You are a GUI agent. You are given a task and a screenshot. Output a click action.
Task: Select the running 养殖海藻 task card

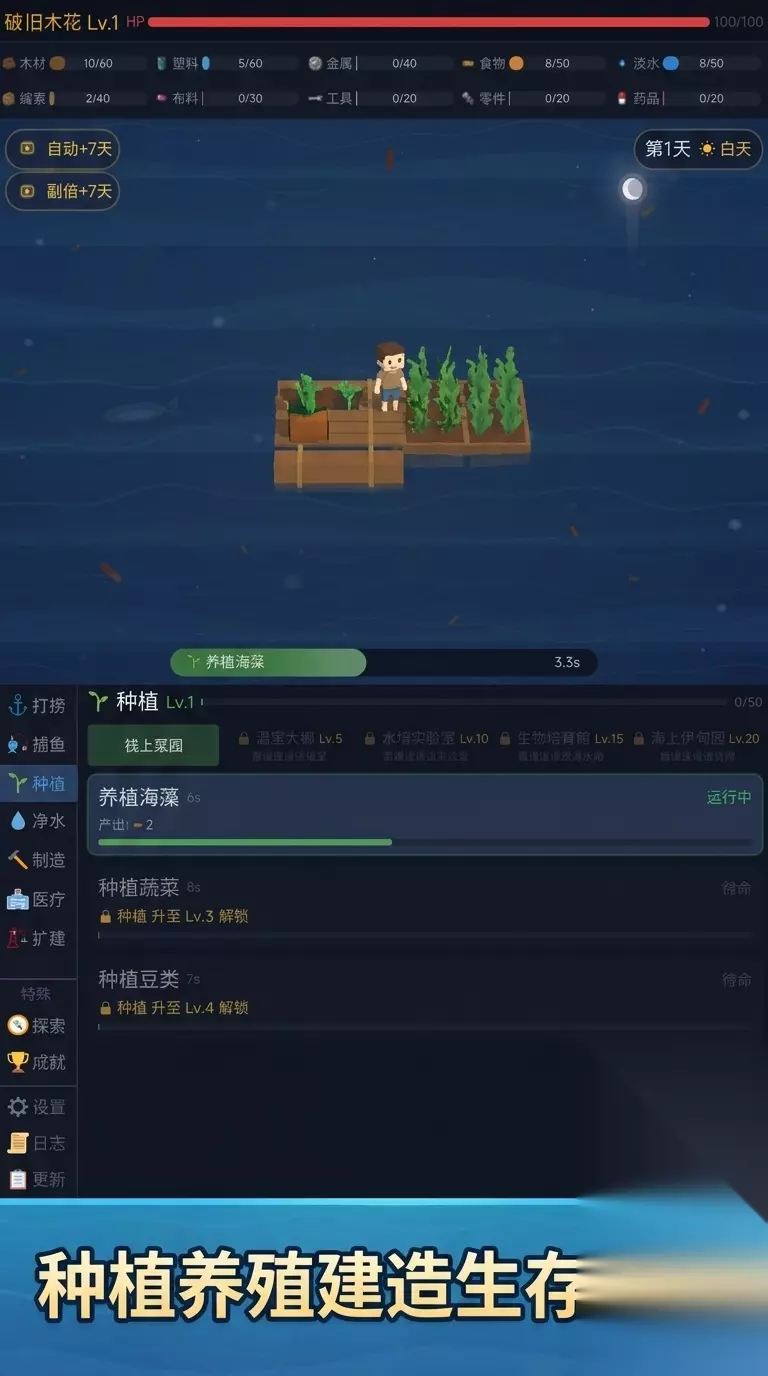click(x=425, y=814)
